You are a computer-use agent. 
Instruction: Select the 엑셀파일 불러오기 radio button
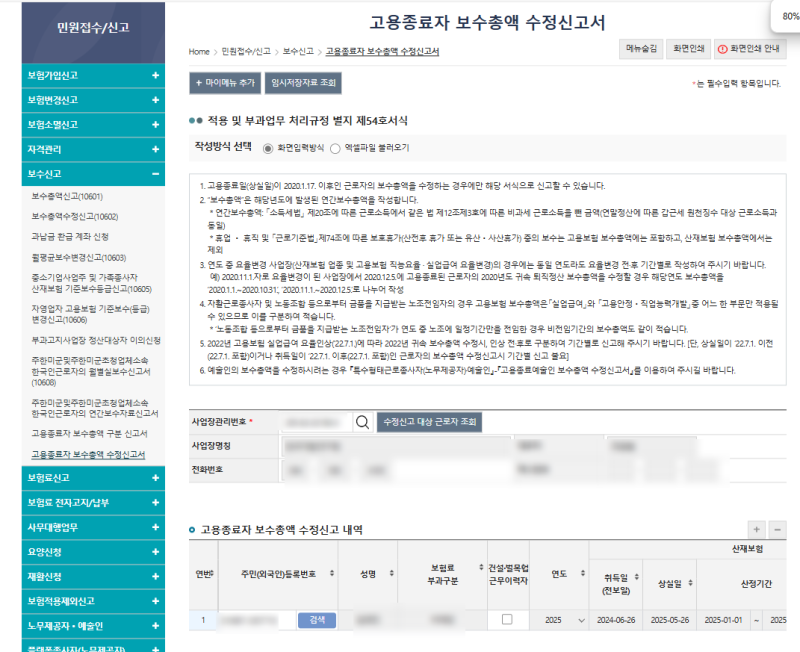335,148
